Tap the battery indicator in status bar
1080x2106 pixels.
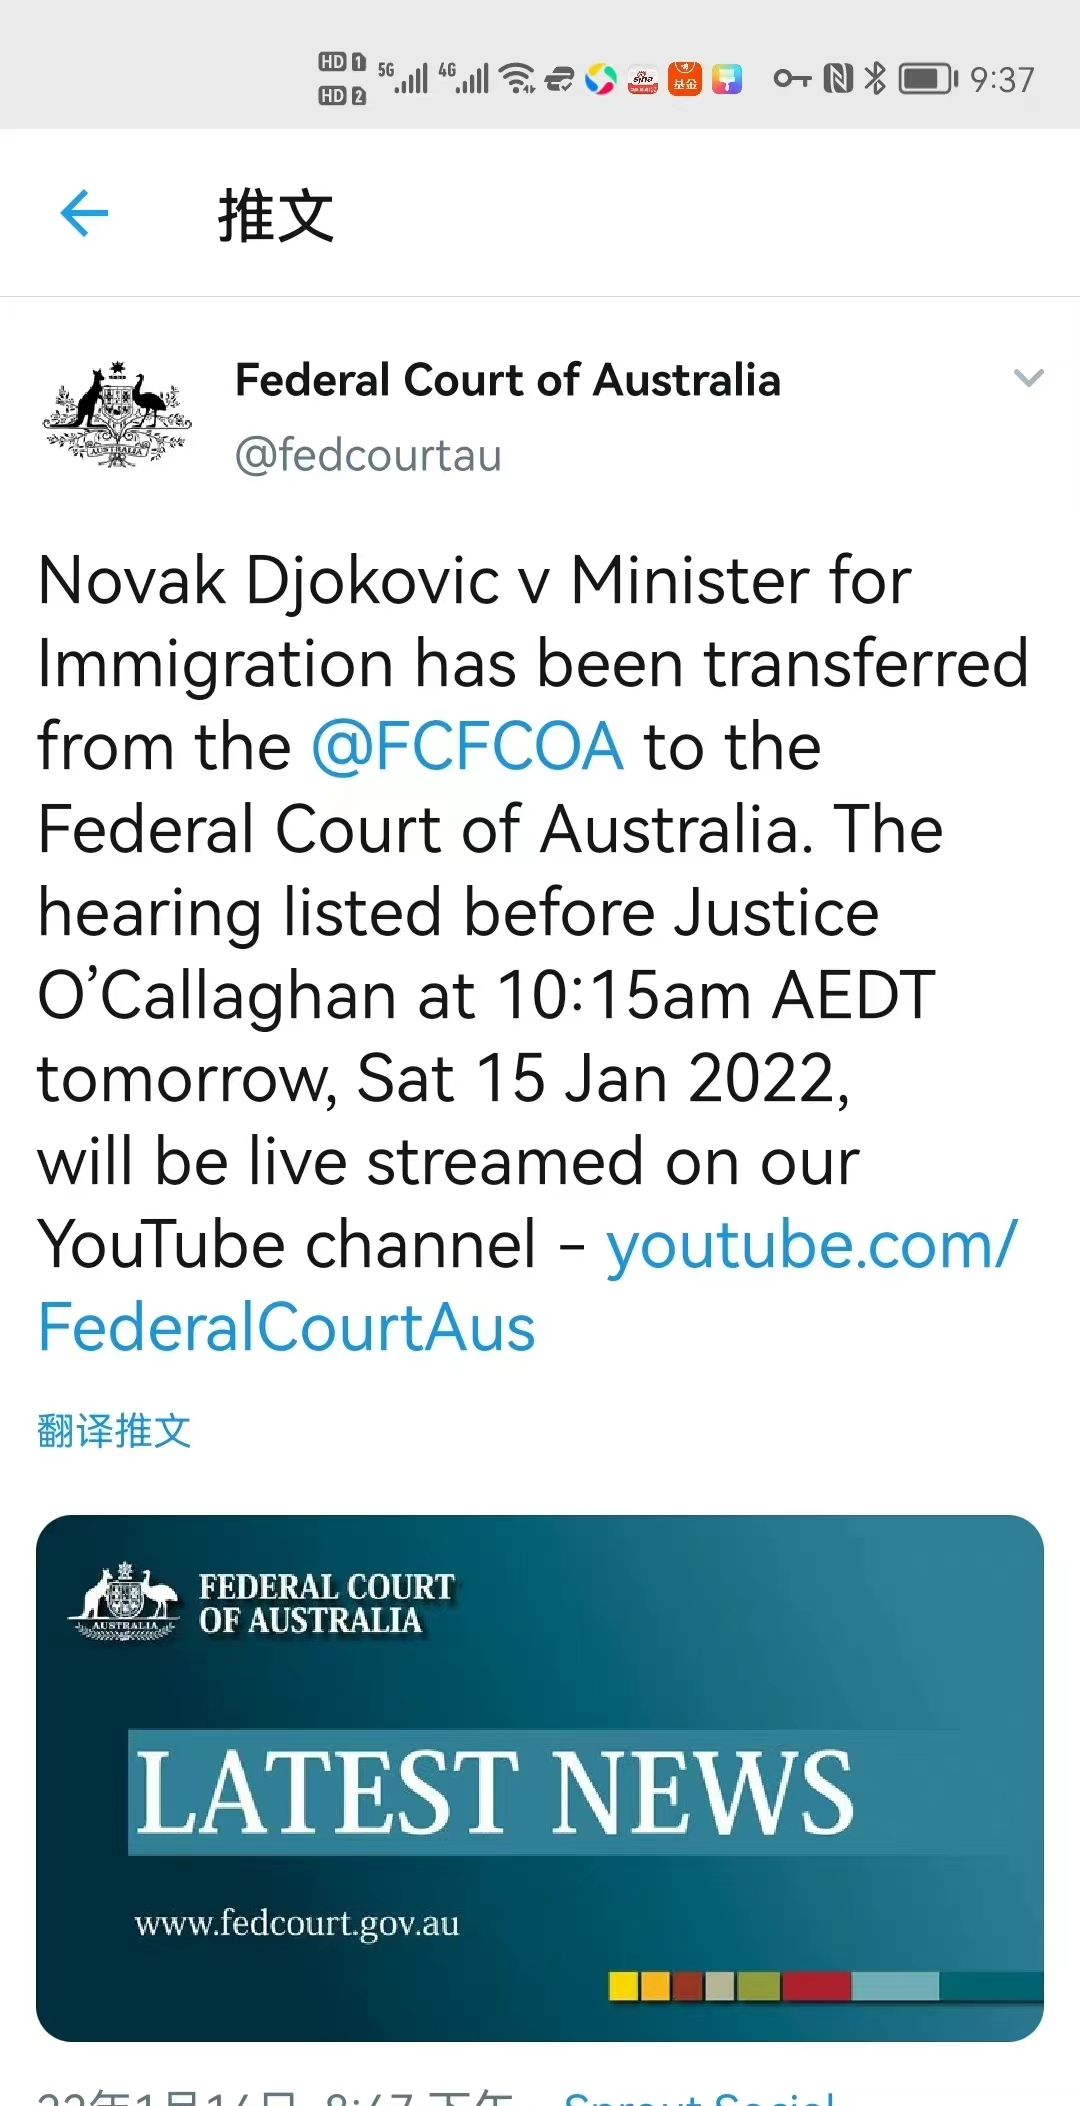point(928,78)
